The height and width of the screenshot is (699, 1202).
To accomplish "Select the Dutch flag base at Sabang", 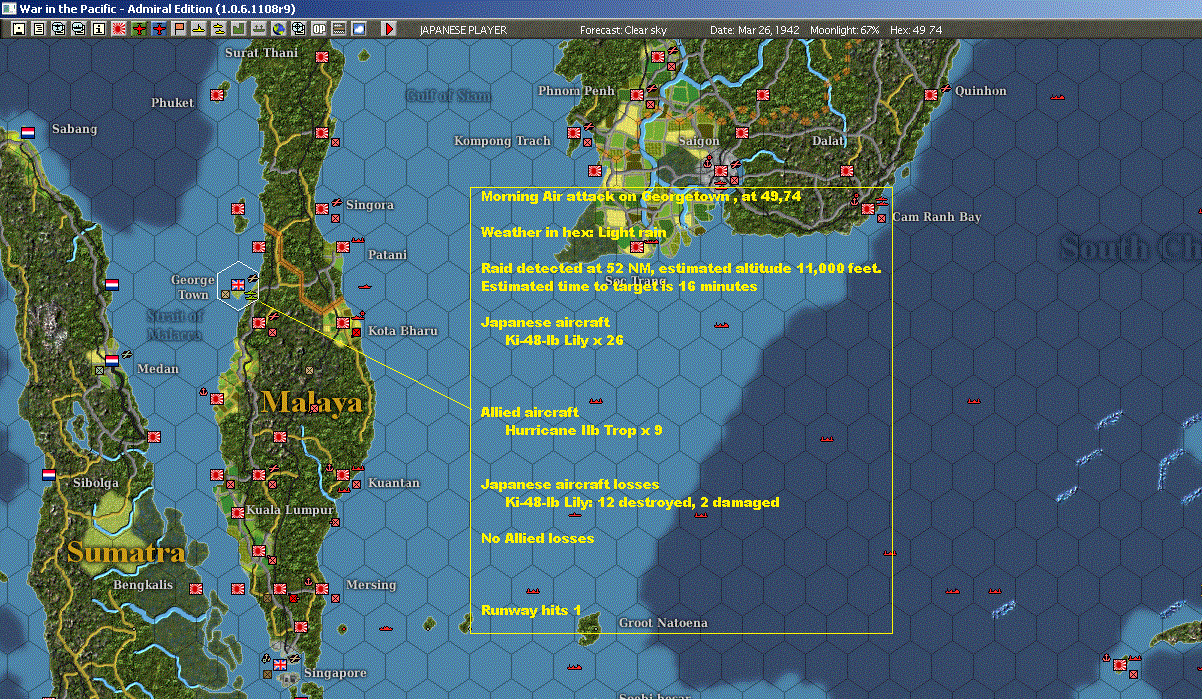I will tap(28, 132).
